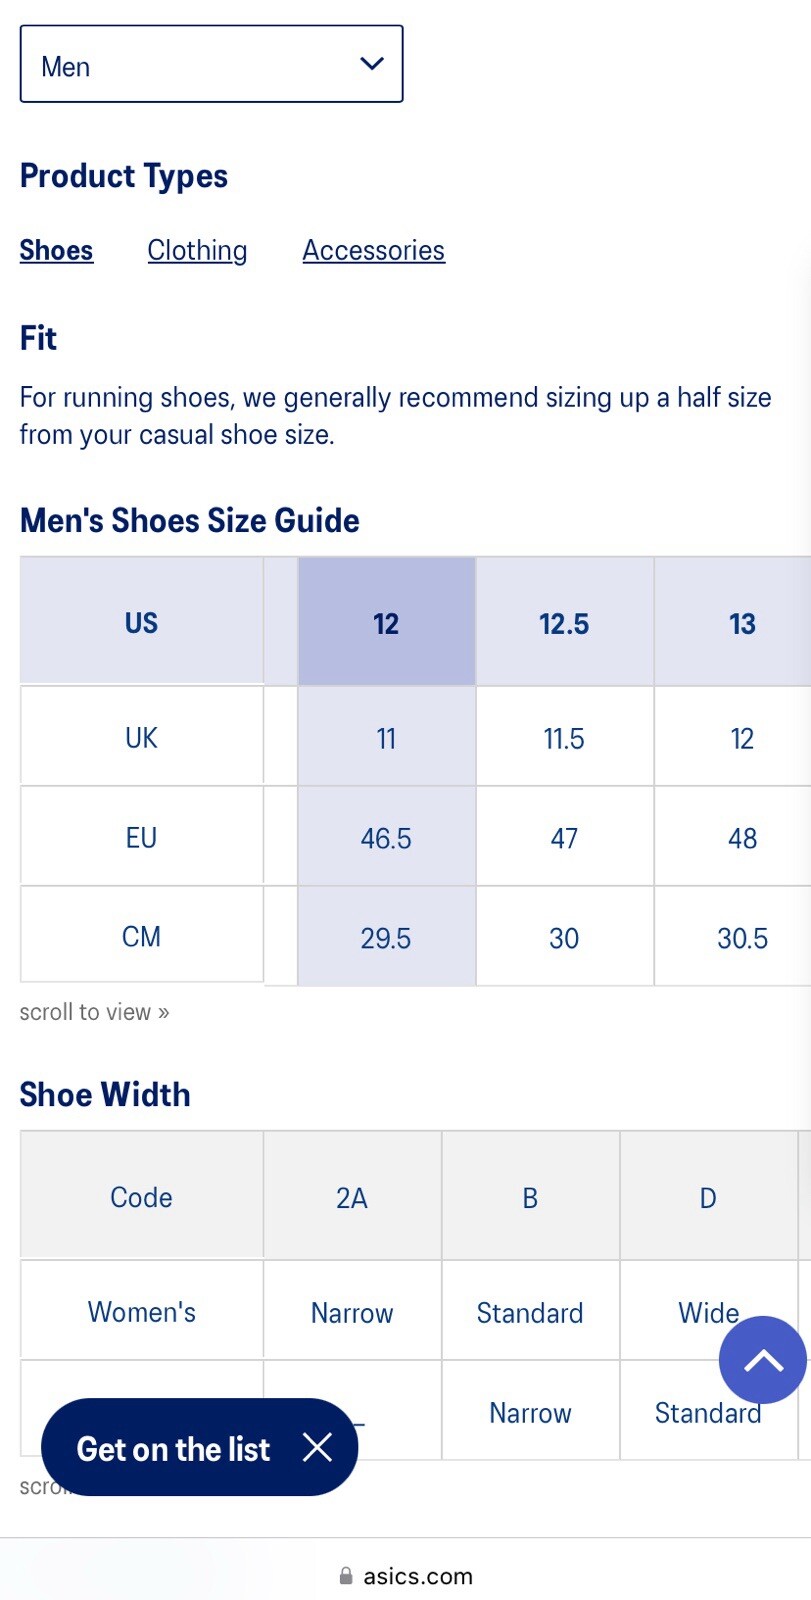The image size is (811, 1600).
Task: Click the EU 46.5 size cell
Action: 386,837
